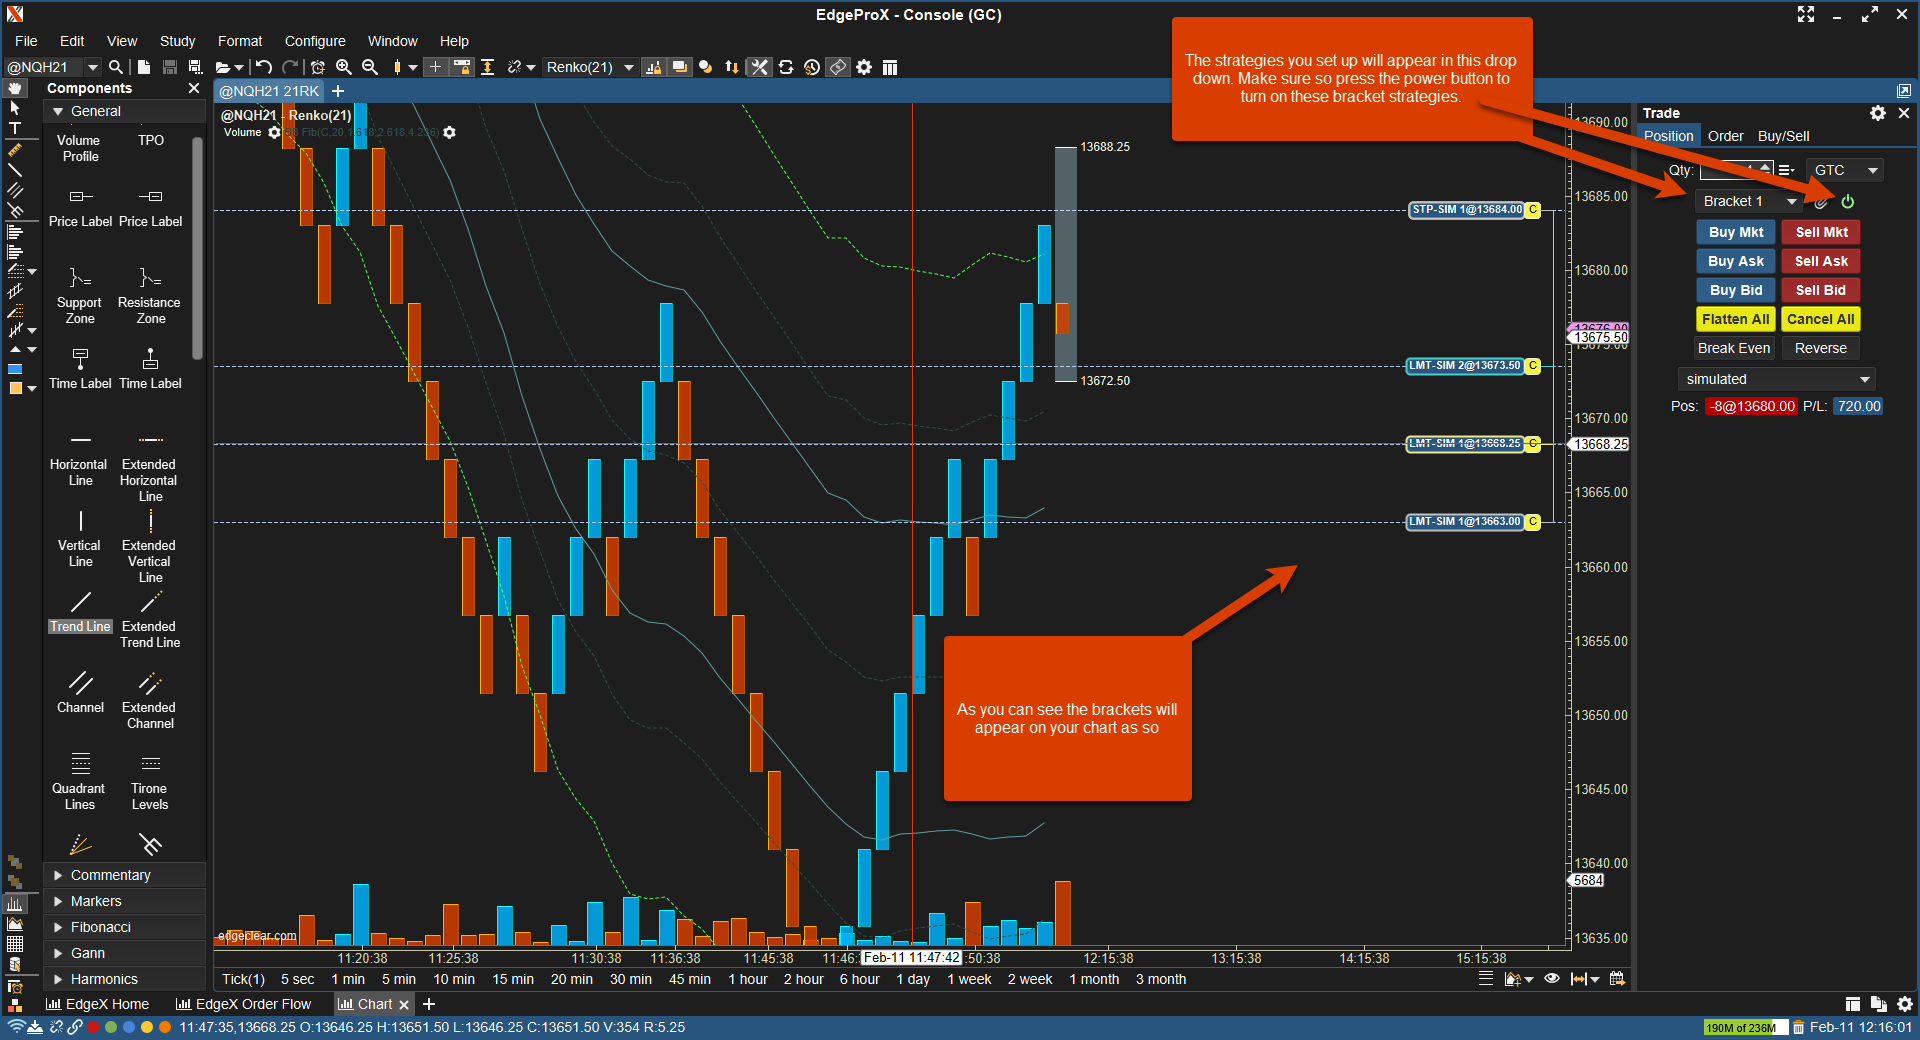Switch to the Buy/Sell tab

[1783, 136]
